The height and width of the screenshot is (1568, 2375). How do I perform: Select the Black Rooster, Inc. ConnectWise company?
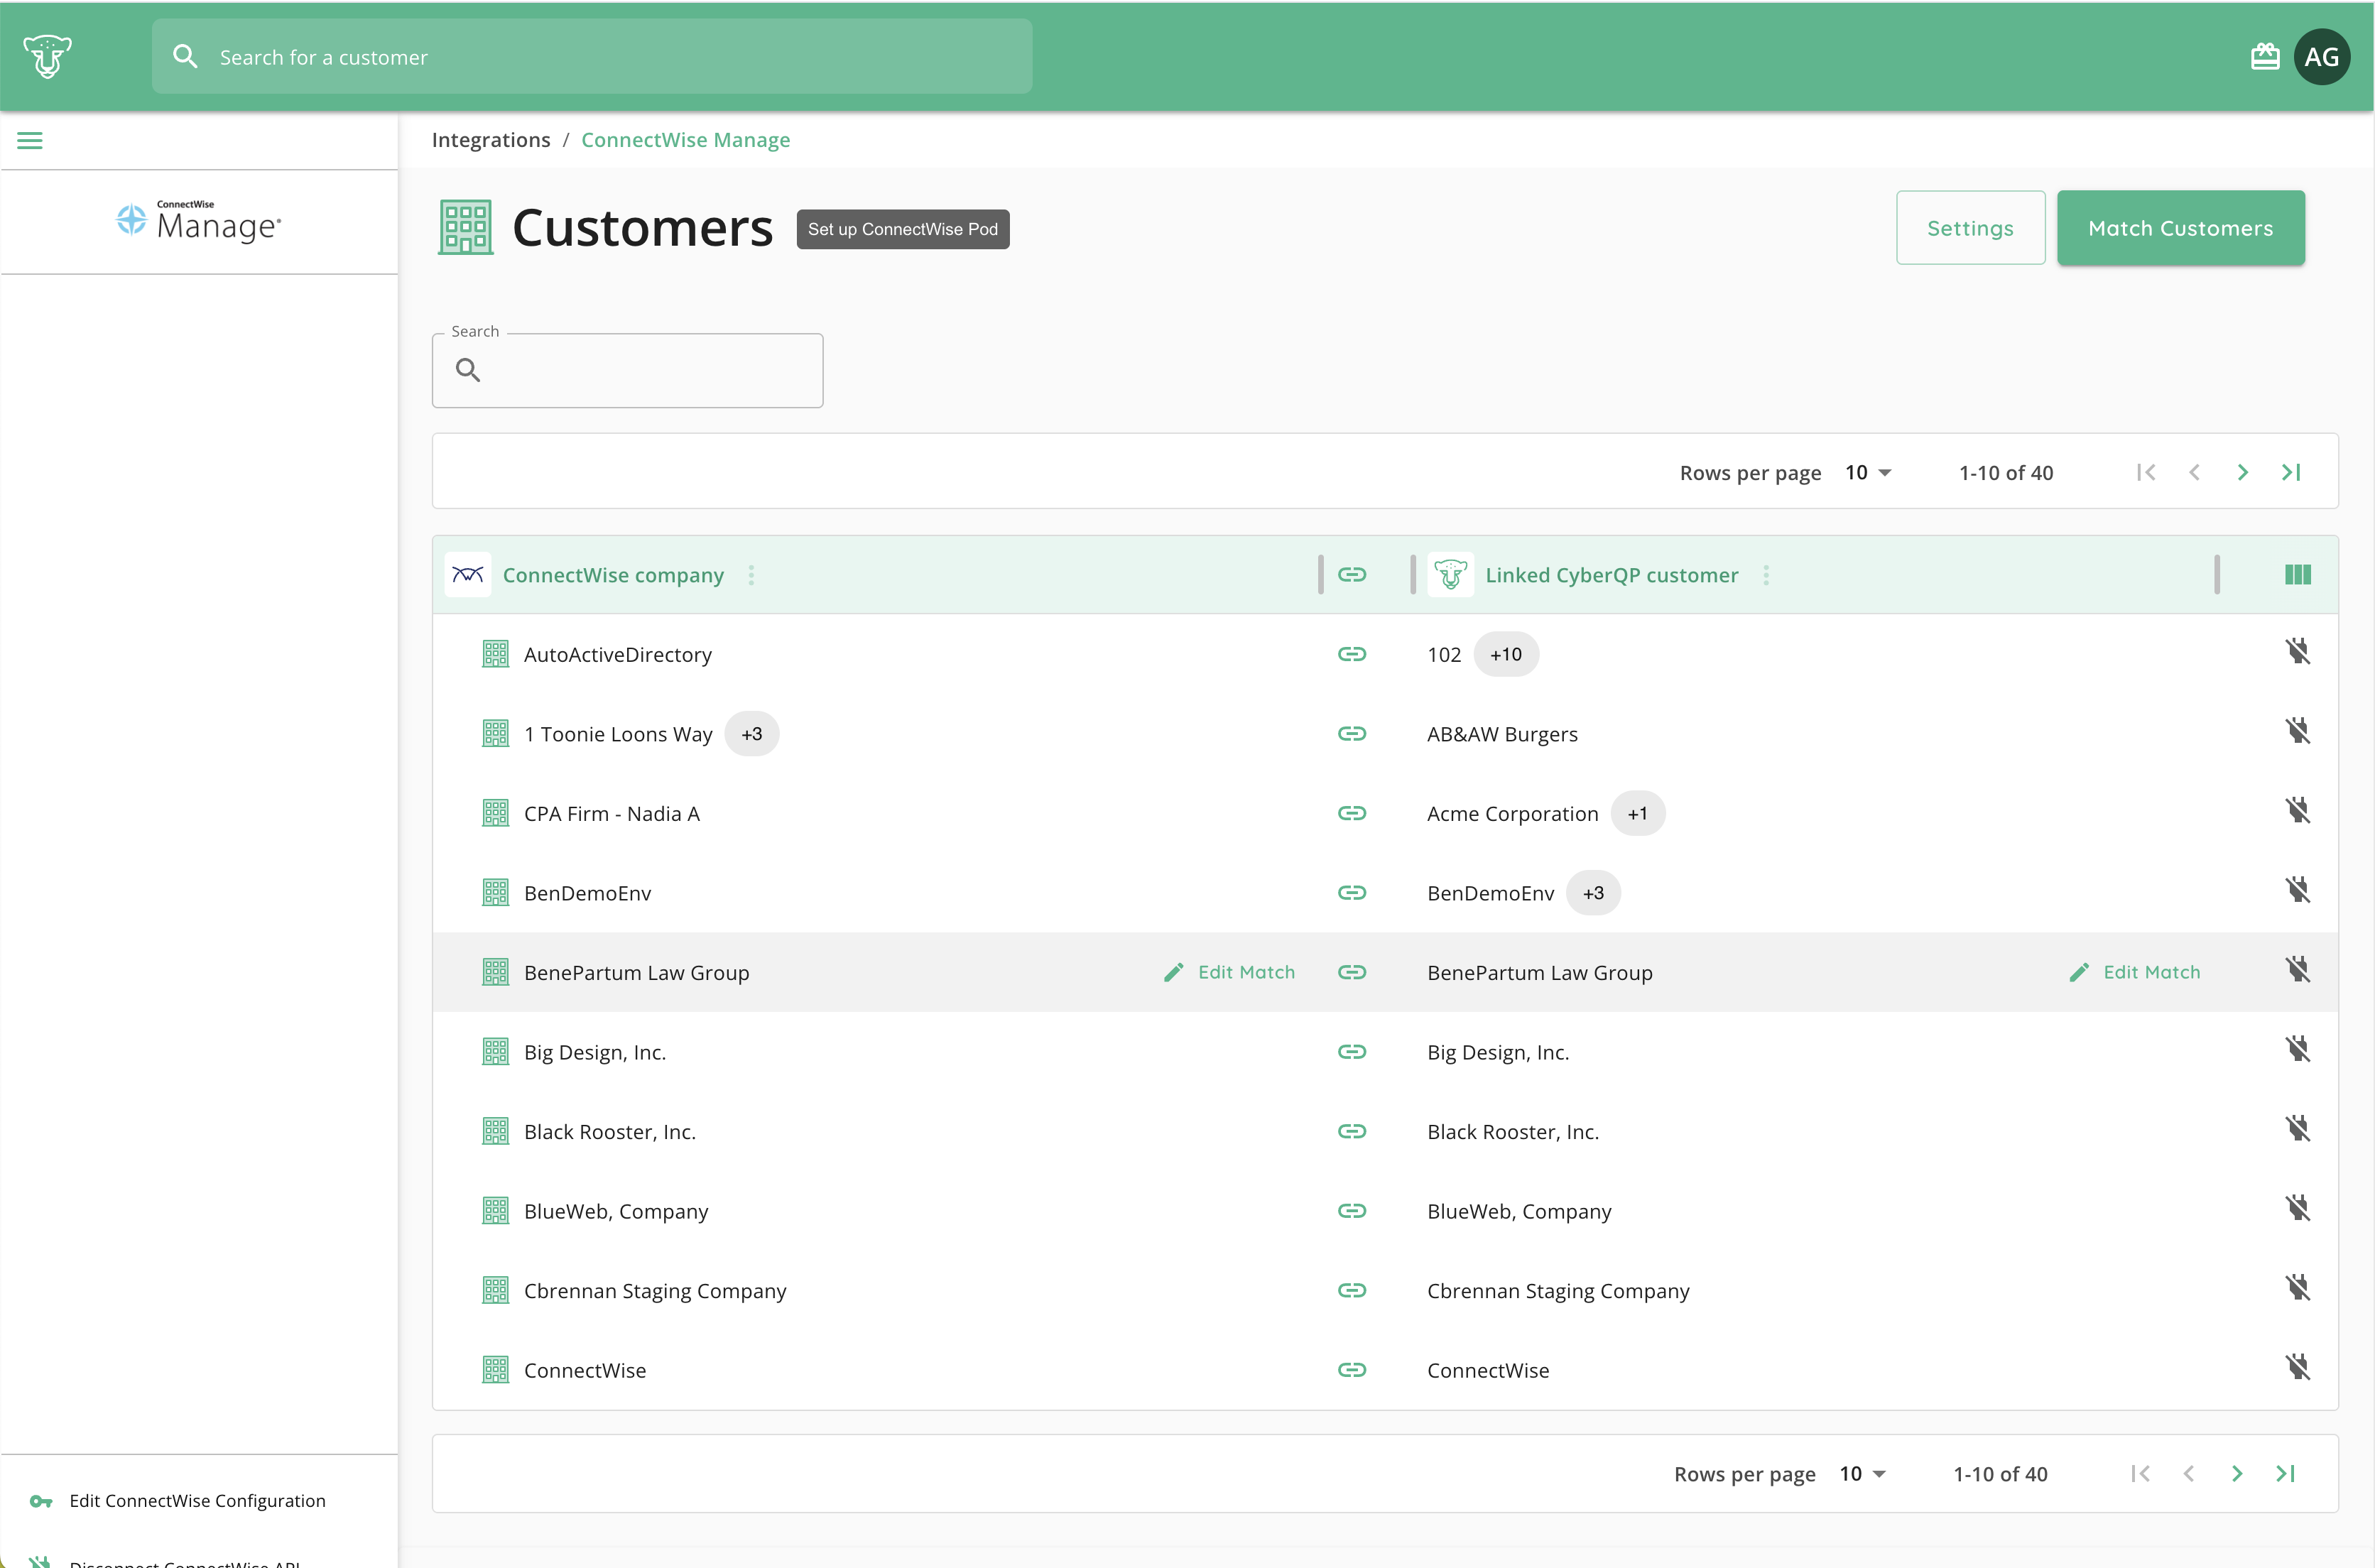coord(610,1132)
